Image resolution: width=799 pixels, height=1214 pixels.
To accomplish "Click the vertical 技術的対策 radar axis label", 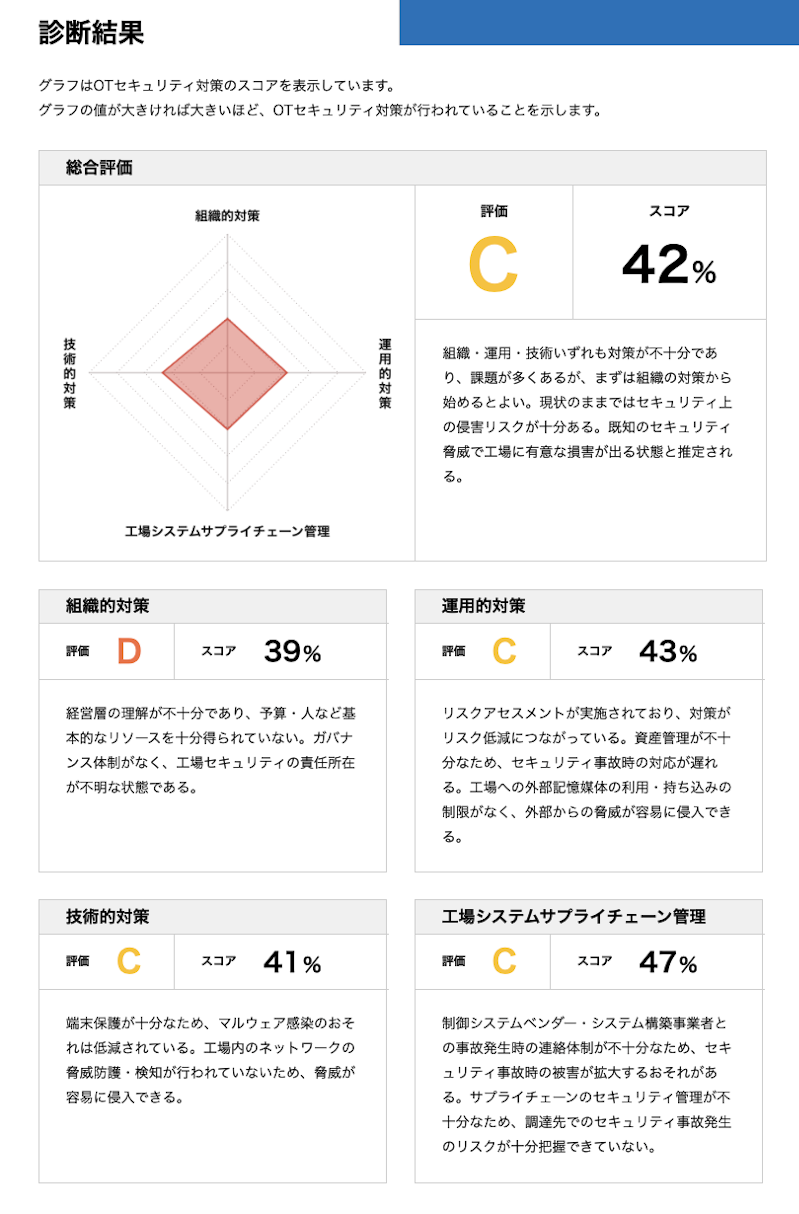I will [69, 373].
